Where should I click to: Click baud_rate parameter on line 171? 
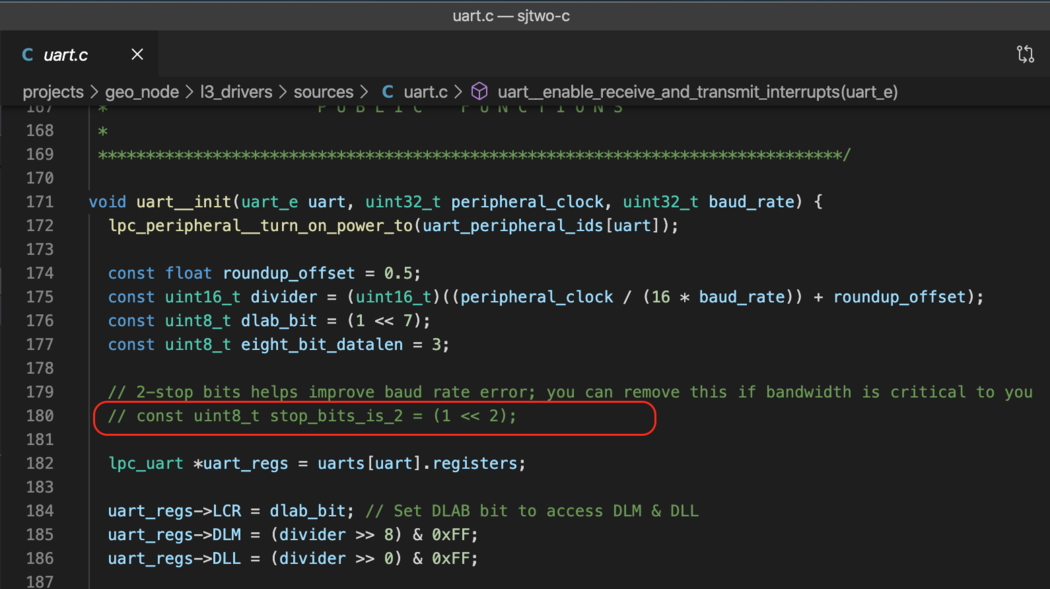pos(751,201)
